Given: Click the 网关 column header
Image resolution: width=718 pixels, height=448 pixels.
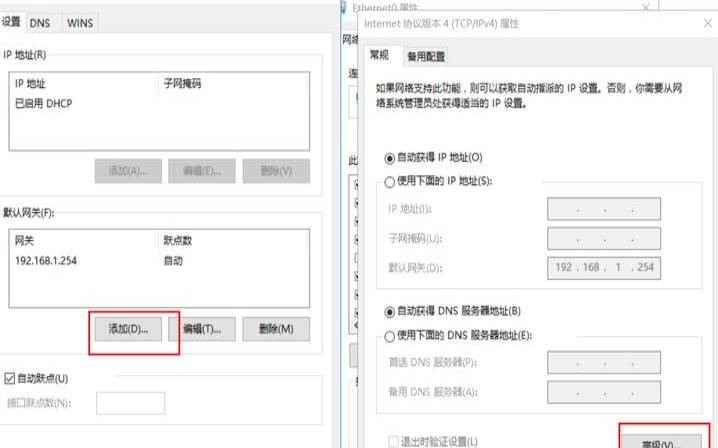Looking at the screenshot, I should [24, 240].
